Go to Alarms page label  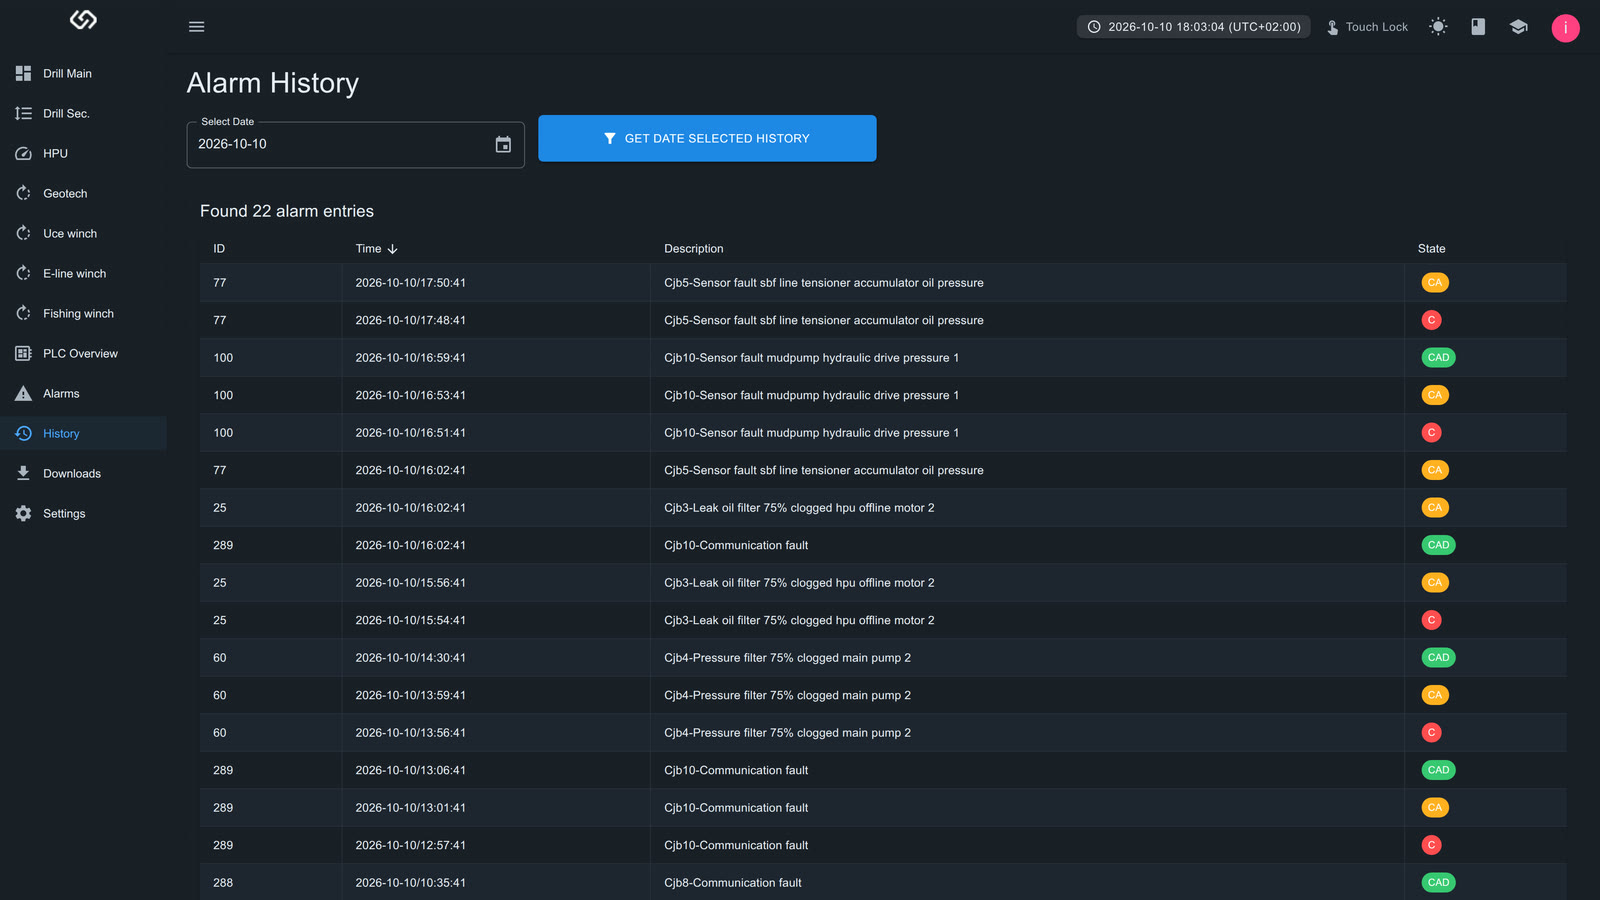(61, 393)
